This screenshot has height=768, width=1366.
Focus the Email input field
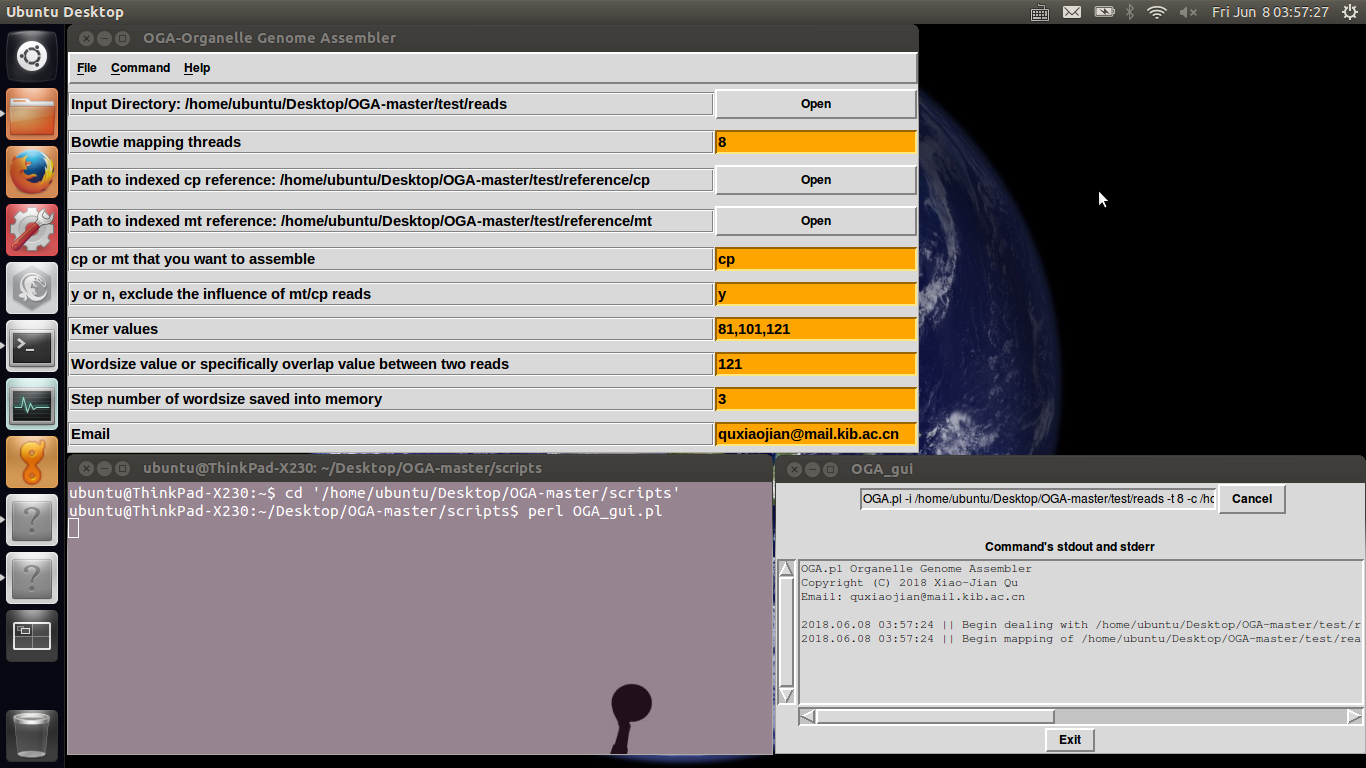(816, 434)
